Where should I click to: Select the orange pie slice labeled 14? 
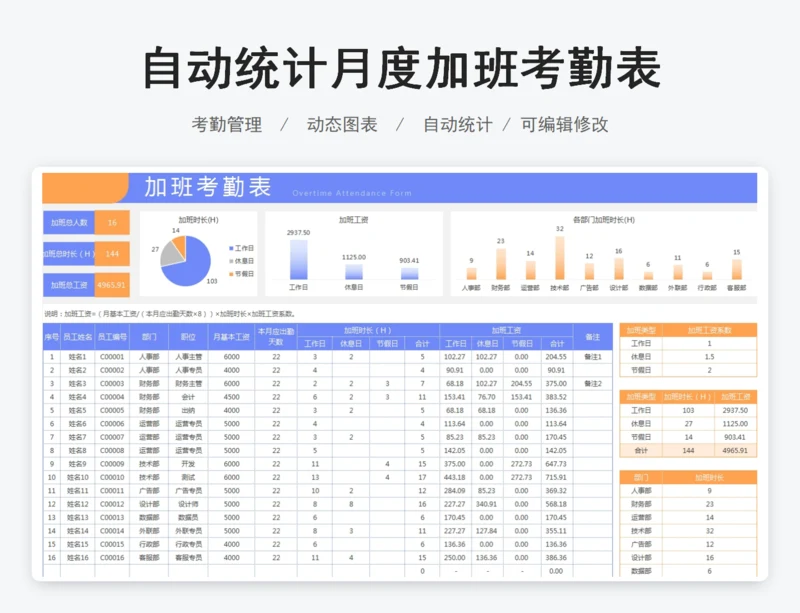tap(180, 244)
